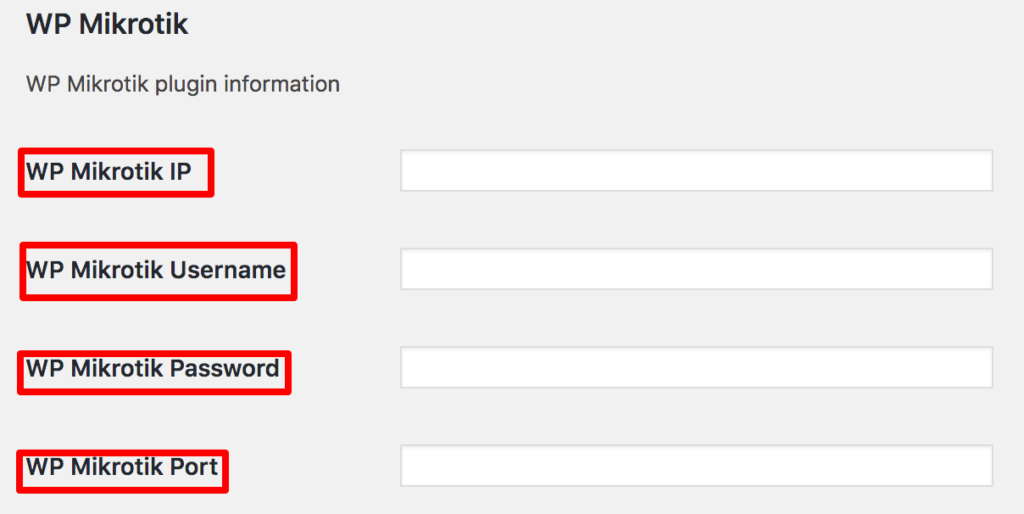
Task: Click the "WP Mikrotik" section heading
Action: [107, 25]
